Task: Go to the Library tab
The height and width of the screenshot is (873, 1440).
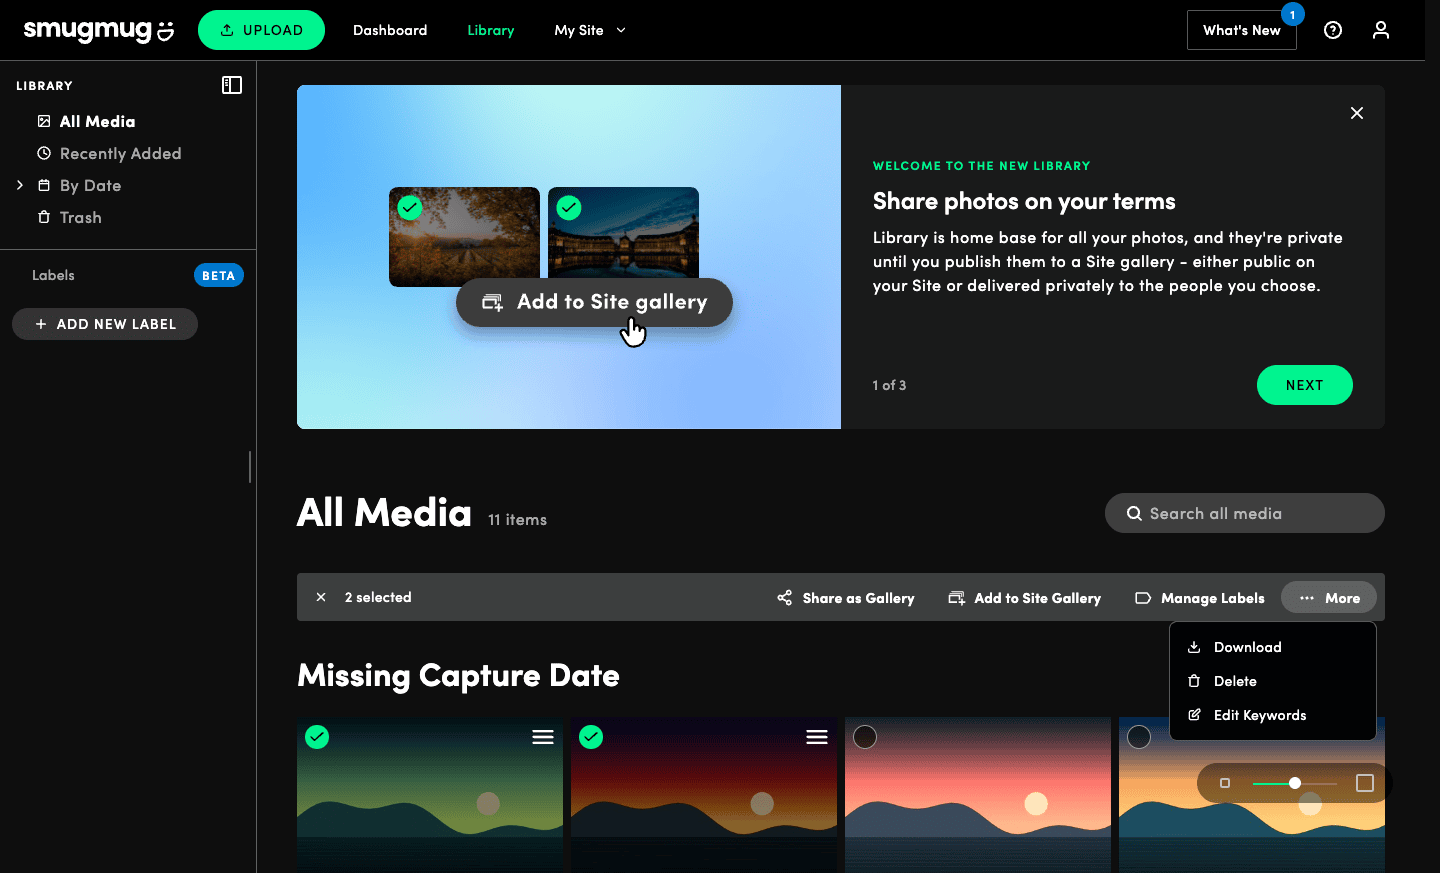Action: (x=491, y=30)
